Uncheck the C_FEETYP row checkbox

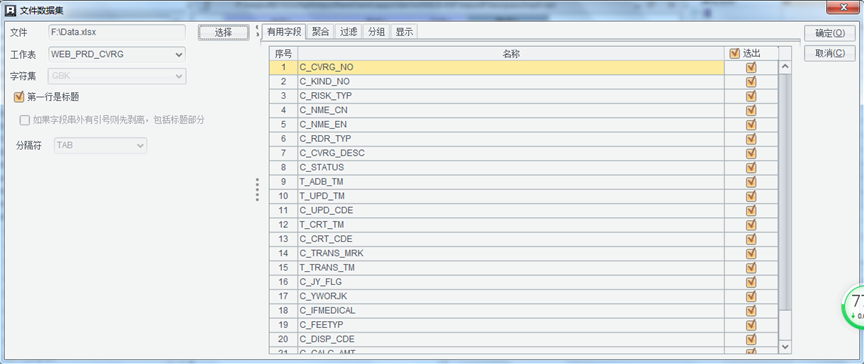(751, 325)
